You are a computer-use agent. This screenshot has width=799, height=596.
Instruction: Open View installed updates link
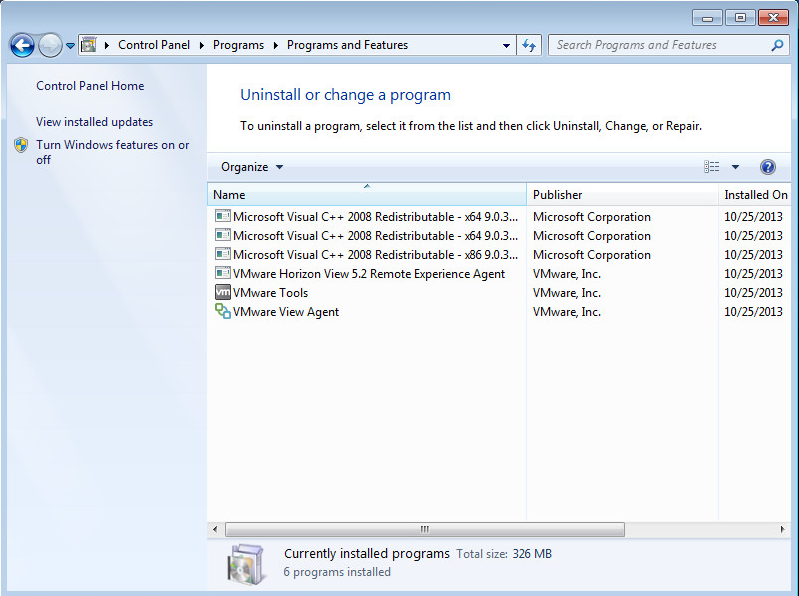pos(94,122)
